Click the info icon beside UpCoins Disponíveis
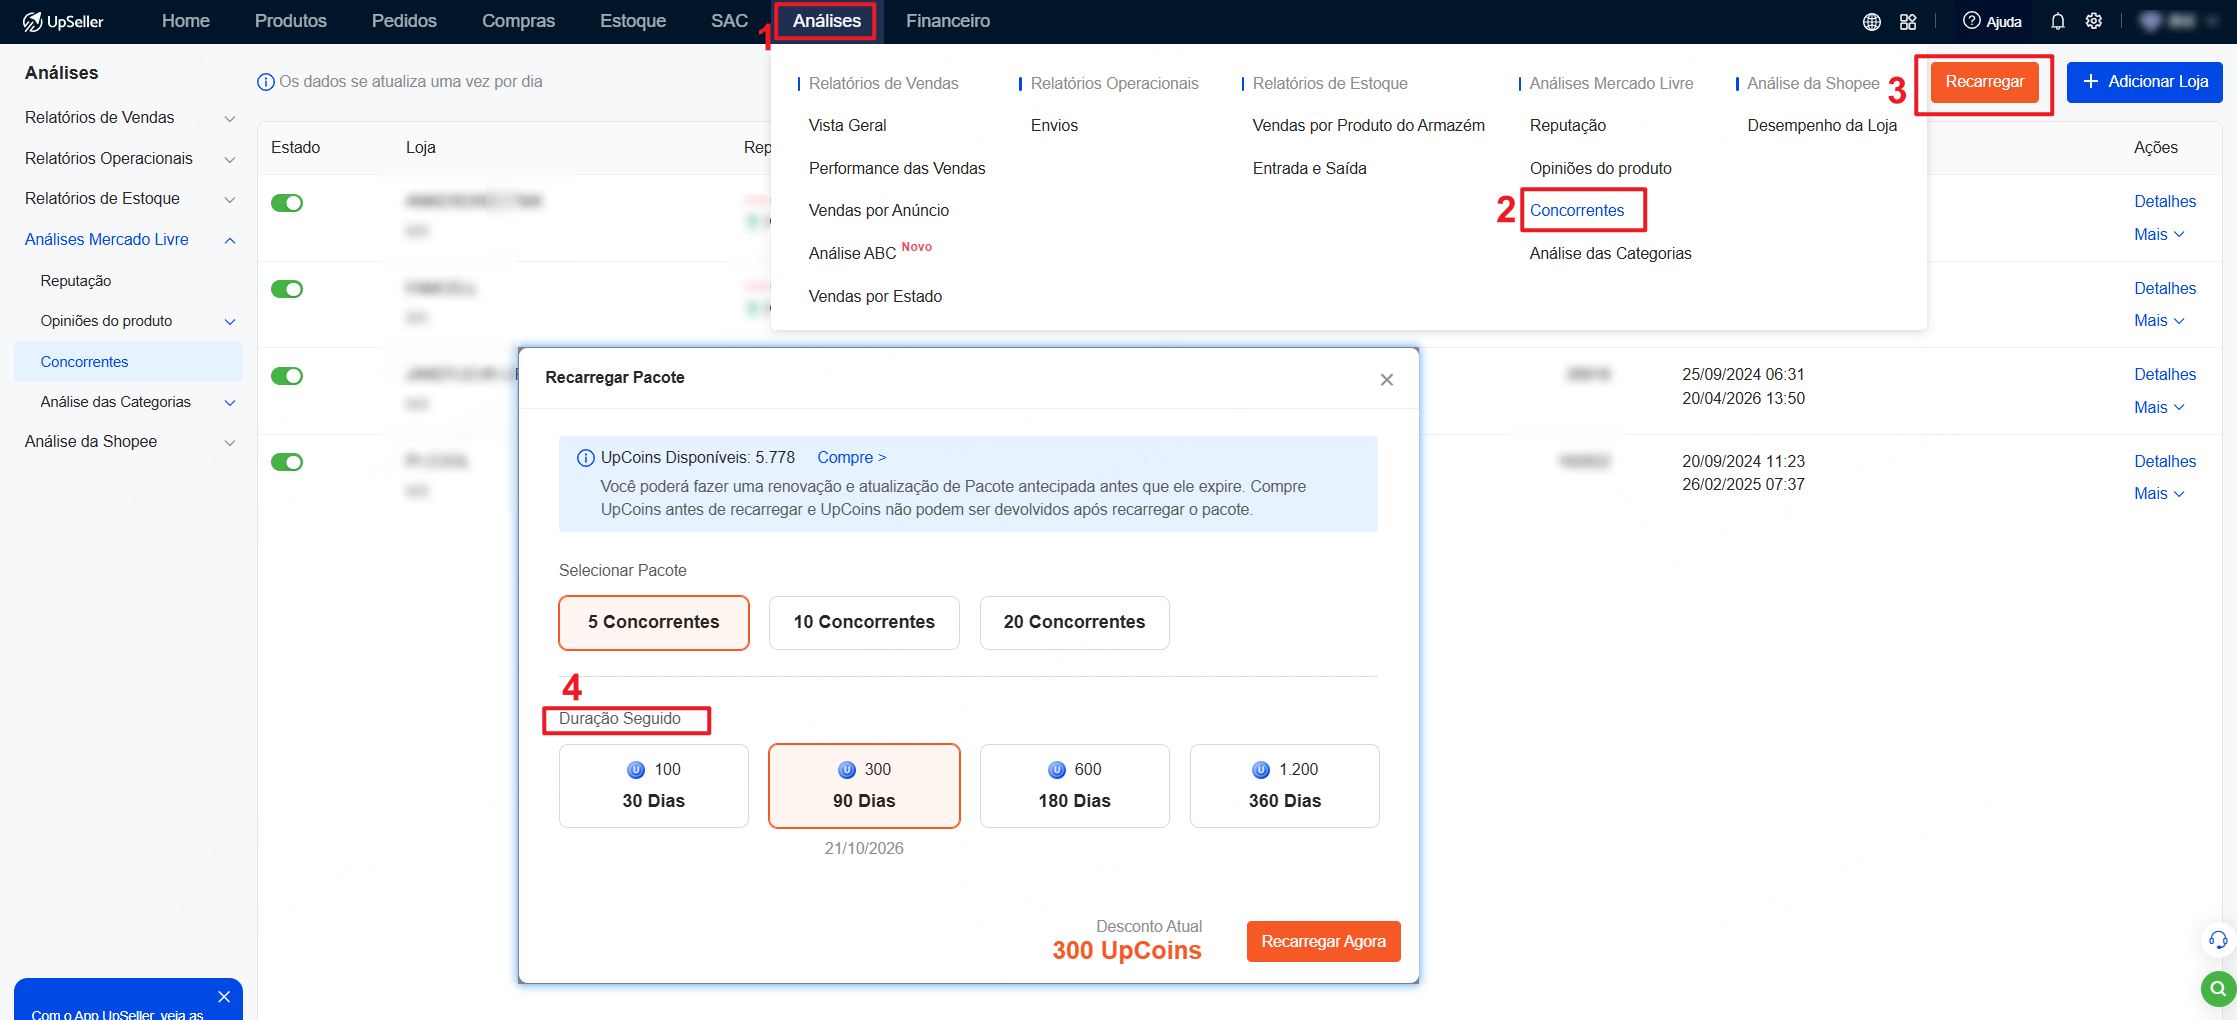This screenshot has height=1020, width=2237. 586,458
